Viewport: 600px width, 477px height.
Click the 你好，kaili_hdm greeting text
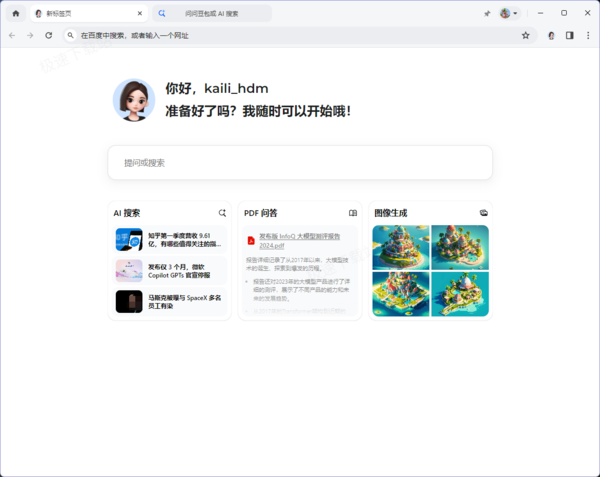(x=217, y=88)
